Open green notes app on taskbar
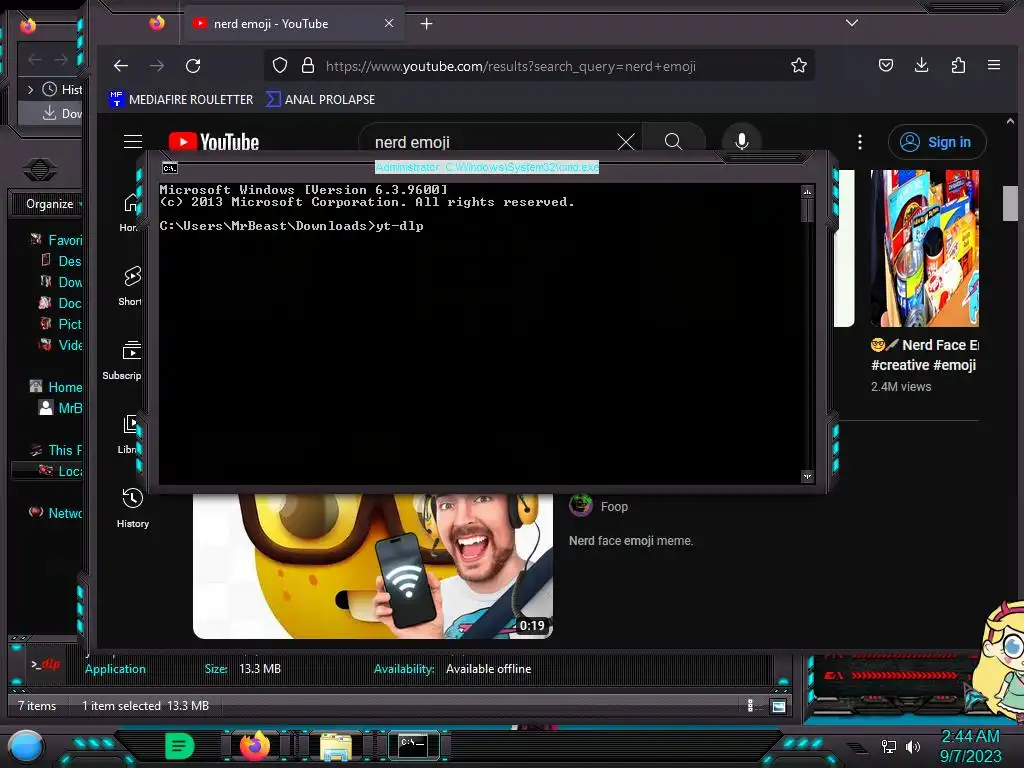This screenshot has width=1024, height=768. point(180,745)
